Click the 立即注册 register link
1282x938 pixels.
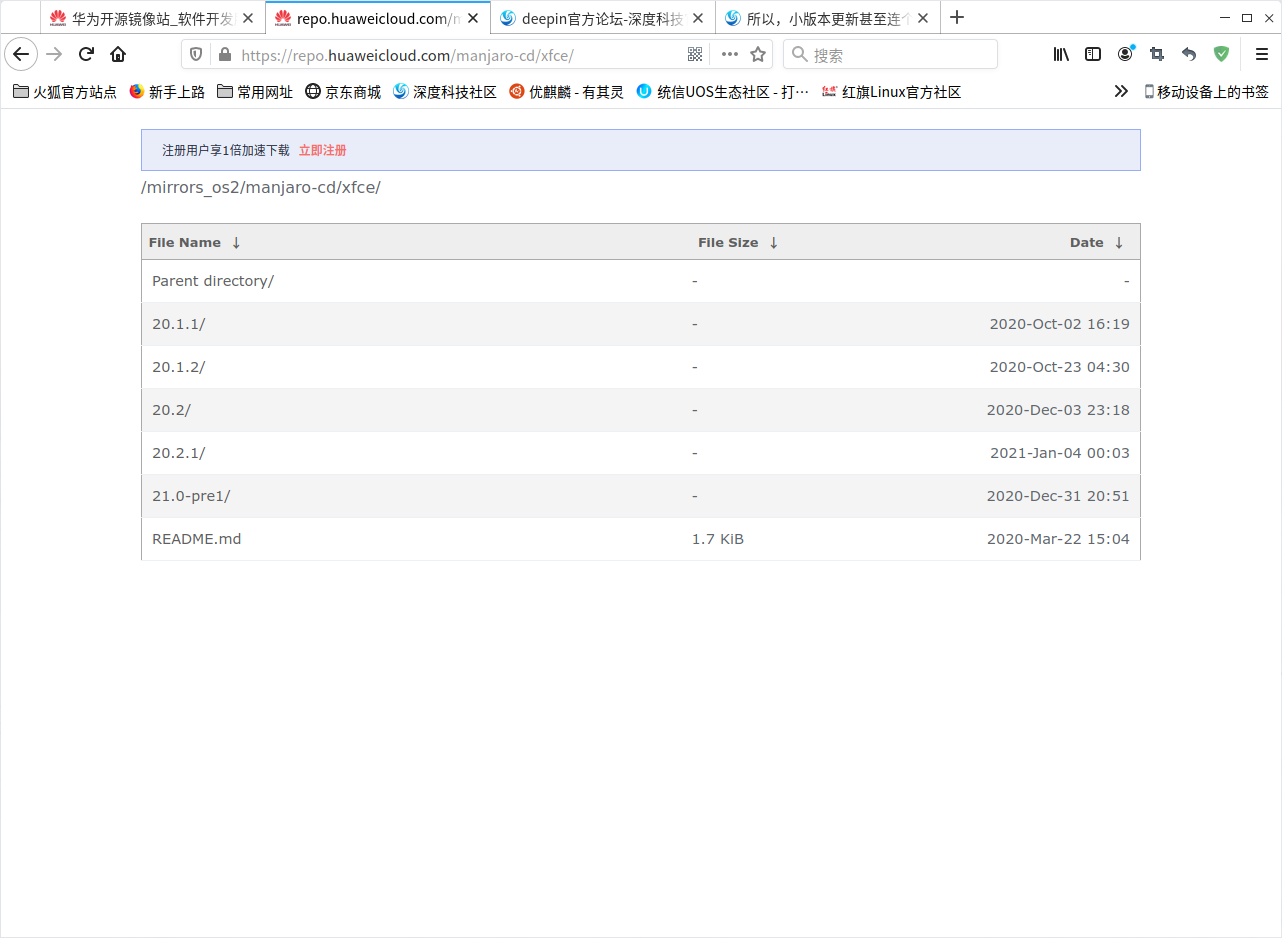(322, 150)
